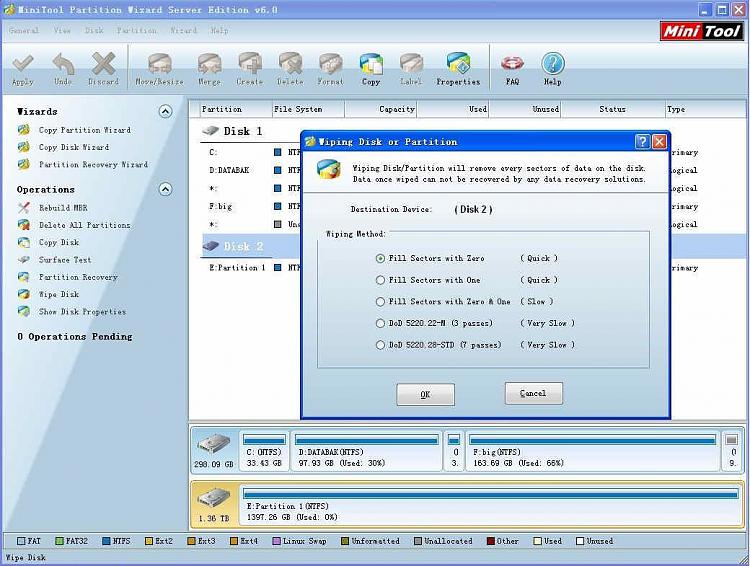Click the Label toolbar icon

[411, 69]
